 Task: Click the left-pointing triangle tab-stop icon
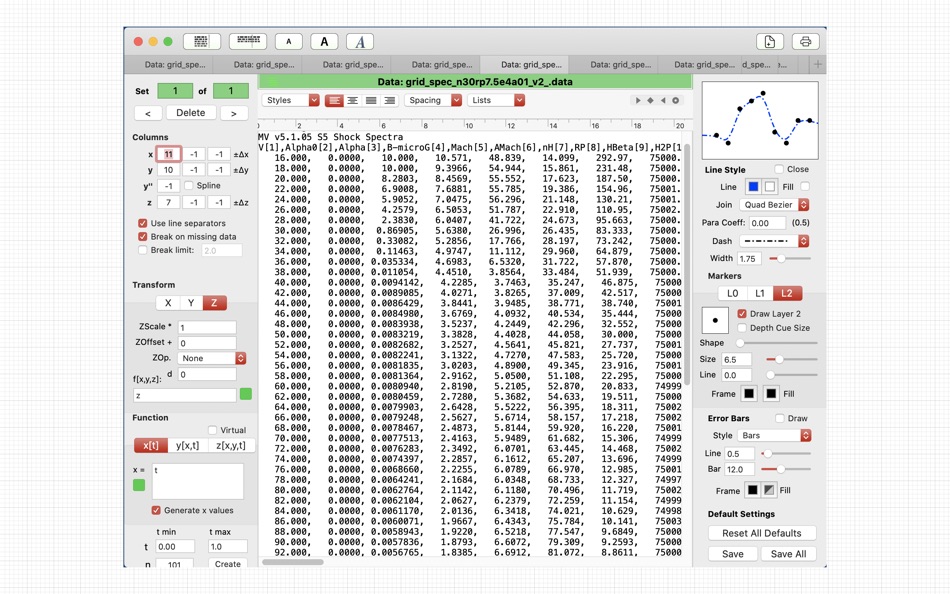[x=663, y=101]
